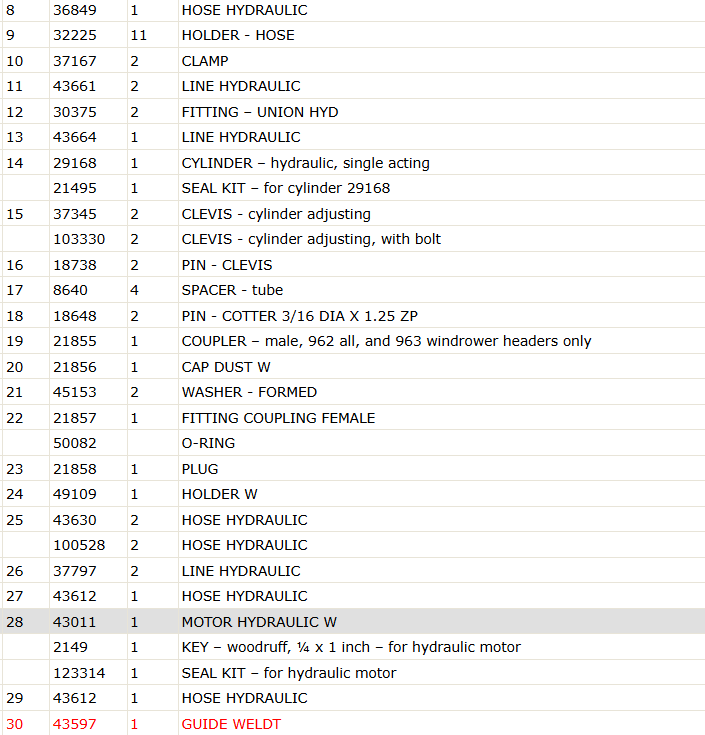
Task: Select the CAP DUST W row
Action: pos(352,367)
